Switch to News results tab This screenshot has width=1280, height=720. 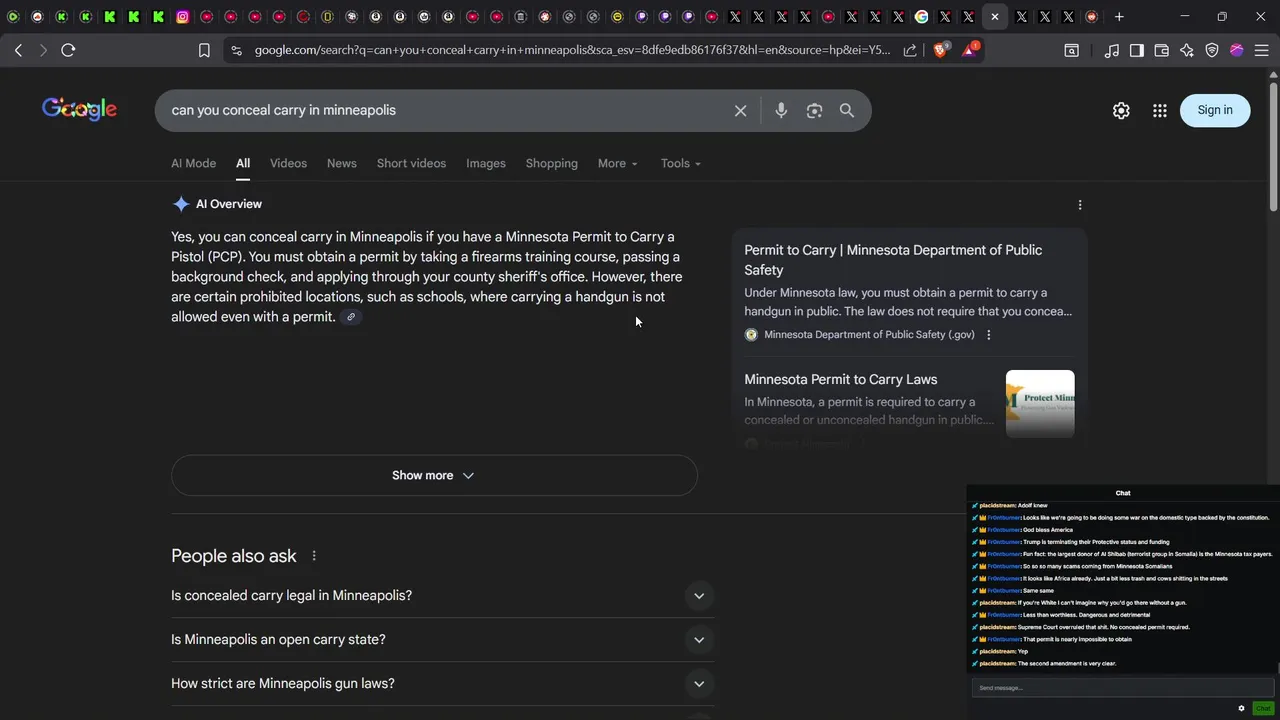point(342,164)
